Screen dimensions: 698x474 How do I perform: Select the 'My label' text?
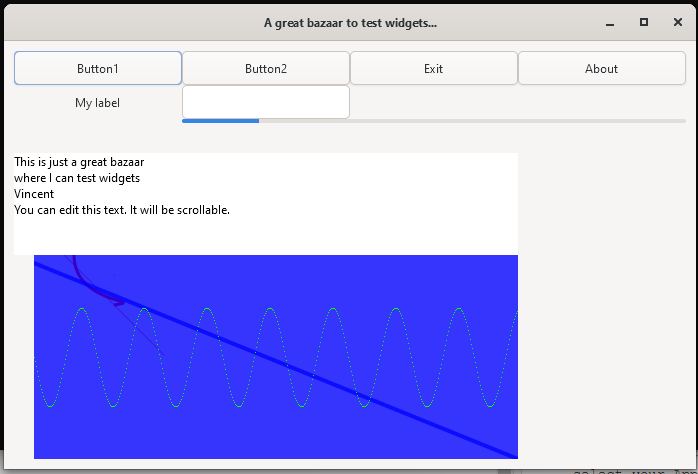coord(97,103)
